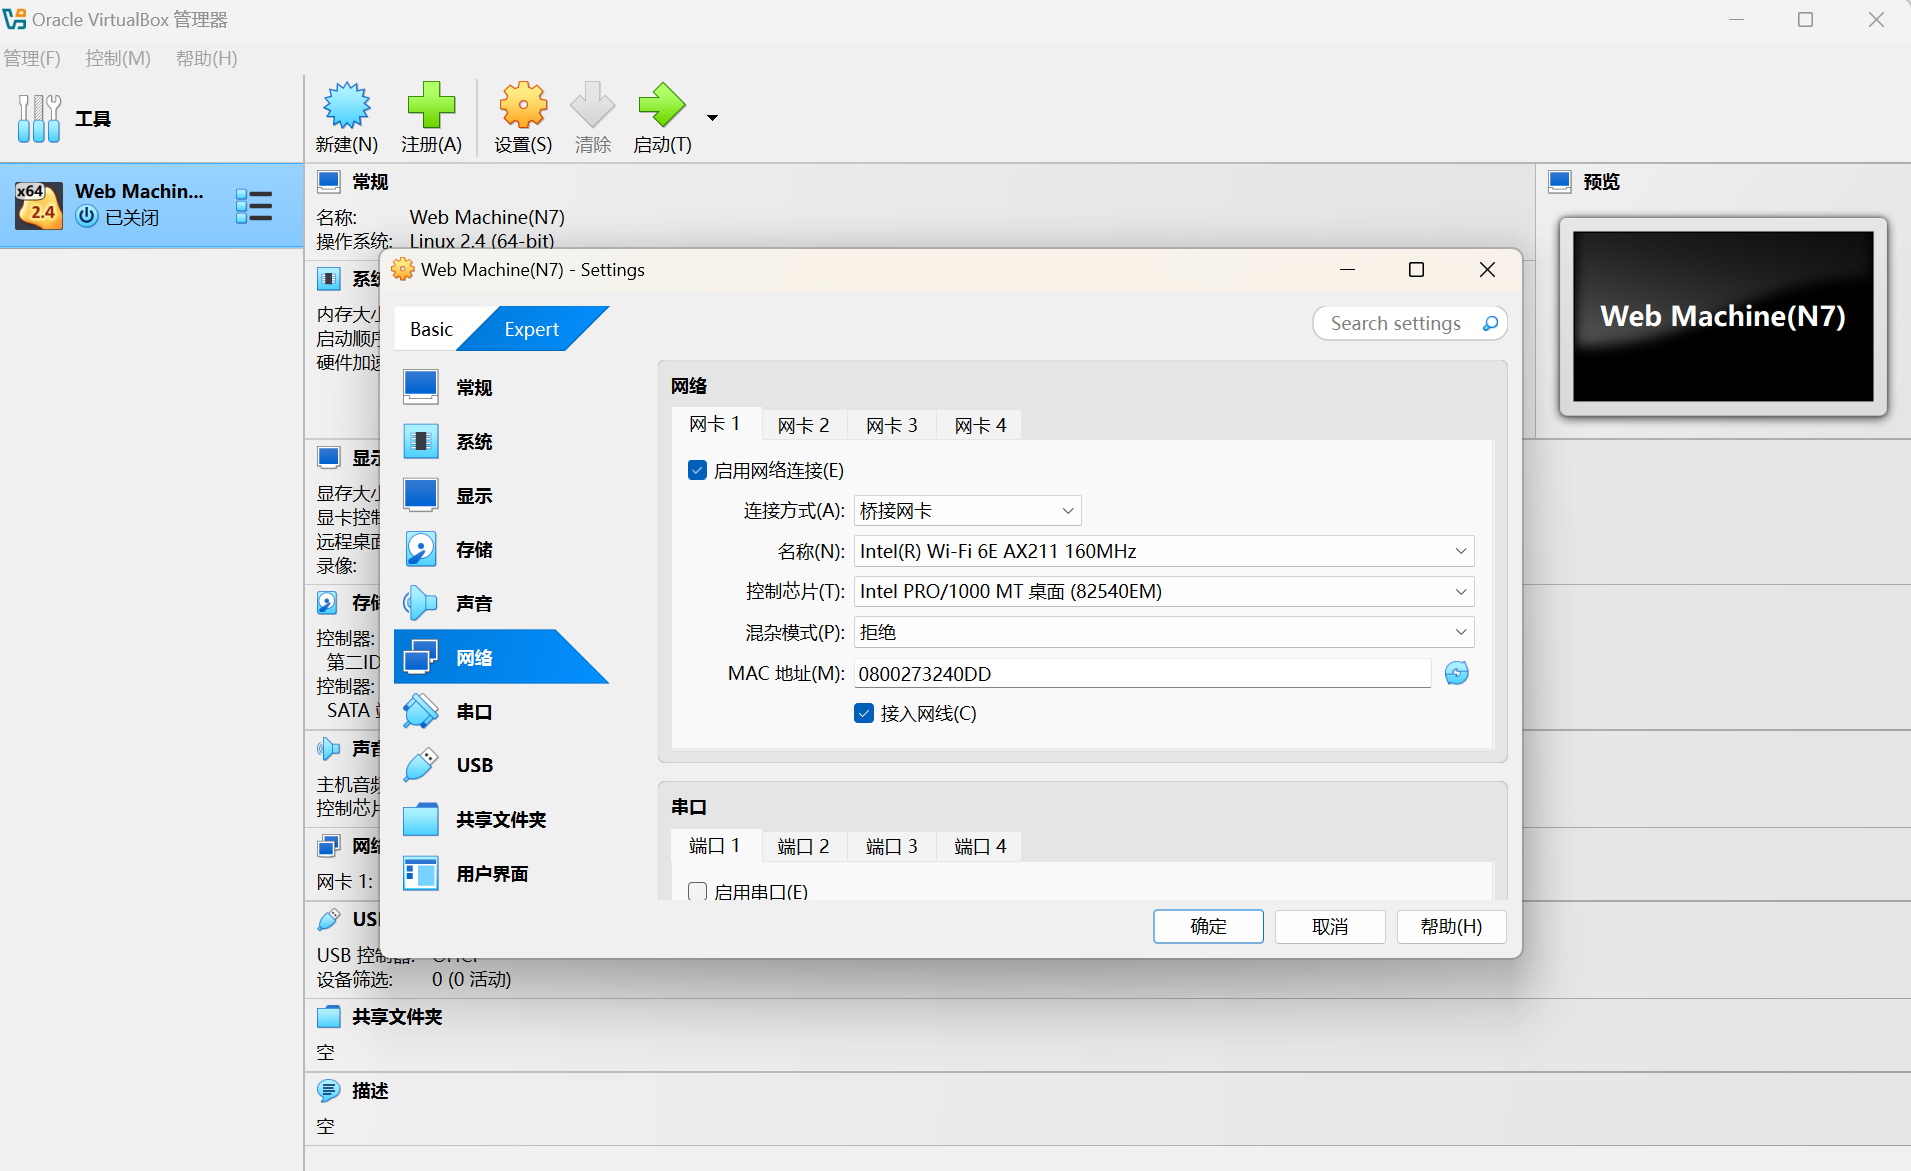The image size is (1911, 1171).
Task: Open the Web Machine VM list menu icon
Action: click(x=254, y=206)
